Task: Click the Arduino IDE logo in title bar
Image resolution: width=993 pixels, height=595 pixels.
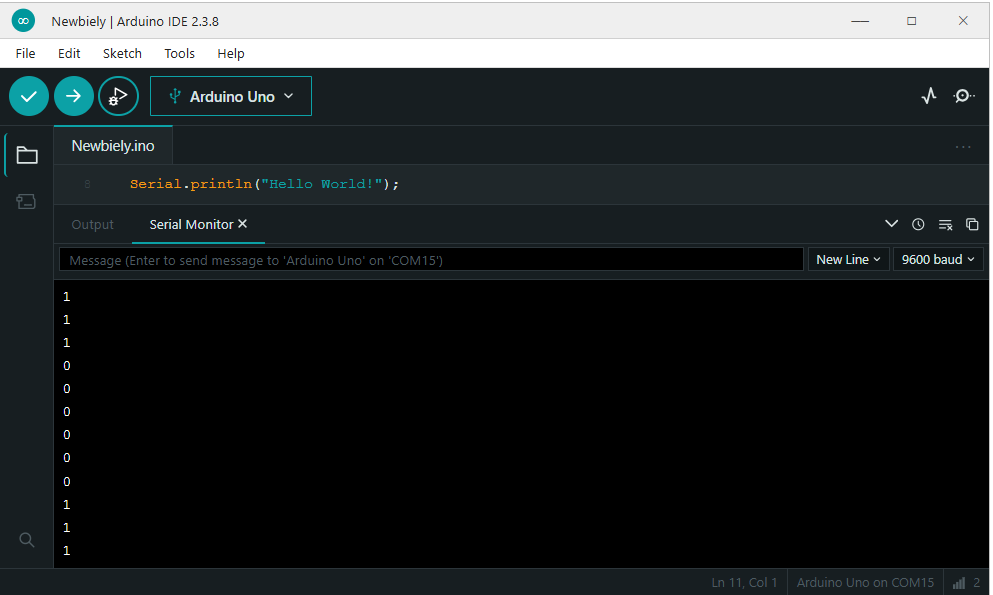Action: tap(23, 21)
